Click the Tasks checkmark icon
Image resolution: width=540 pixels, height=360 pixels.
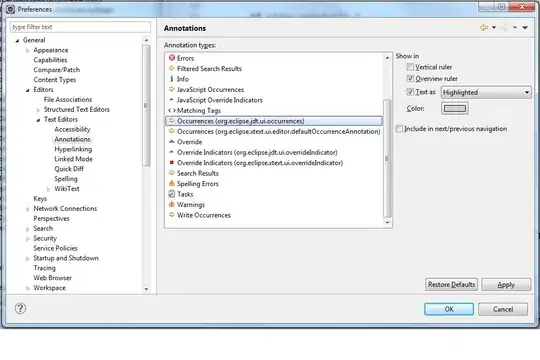pos(172,194)
